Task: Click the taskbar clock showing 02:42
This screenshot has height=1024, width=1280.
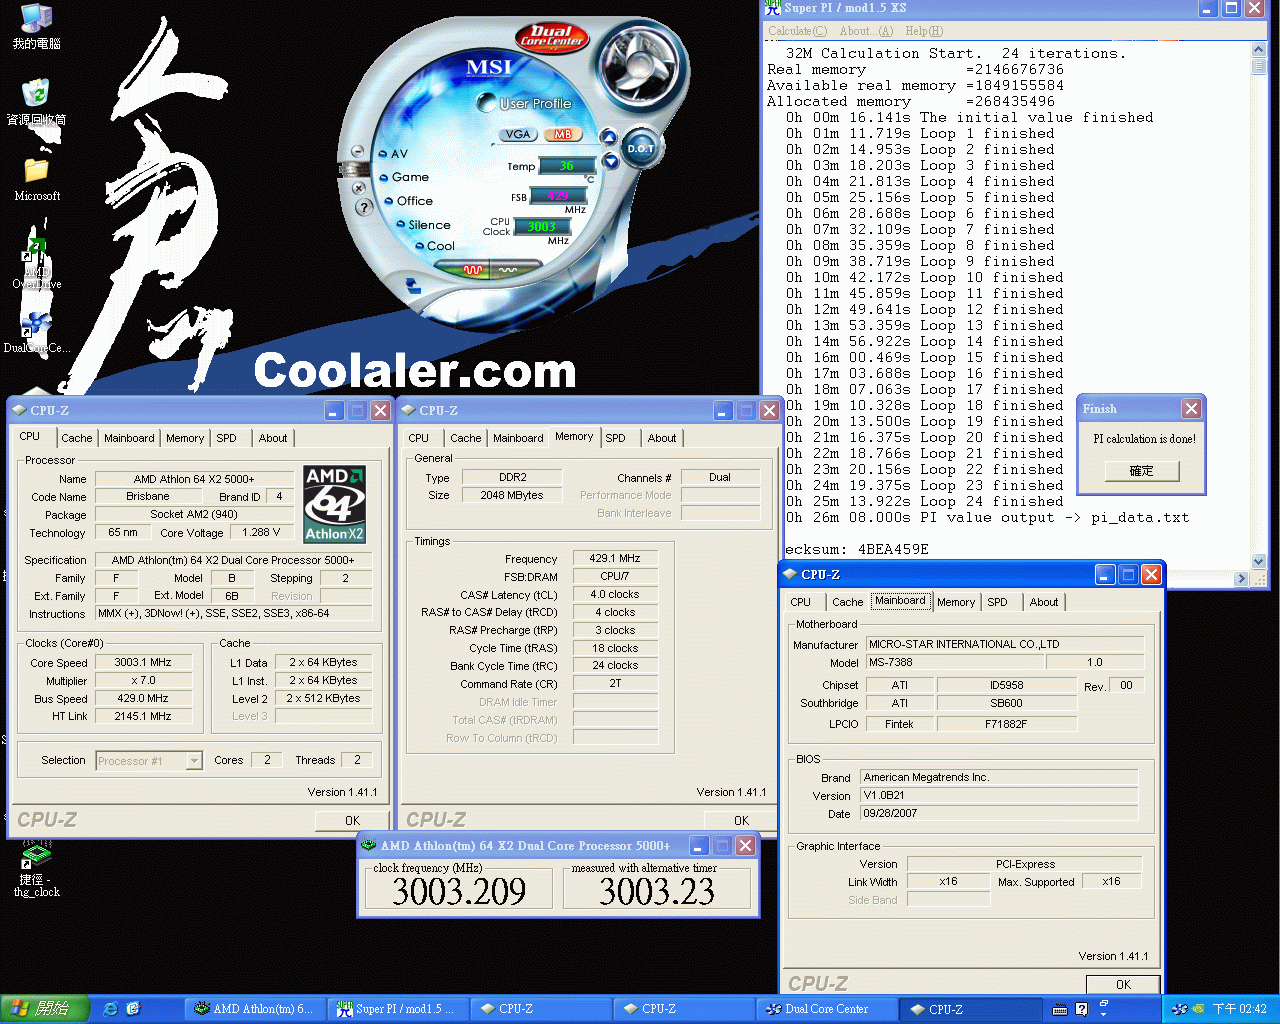Action: click(x=1239, y=1009)
